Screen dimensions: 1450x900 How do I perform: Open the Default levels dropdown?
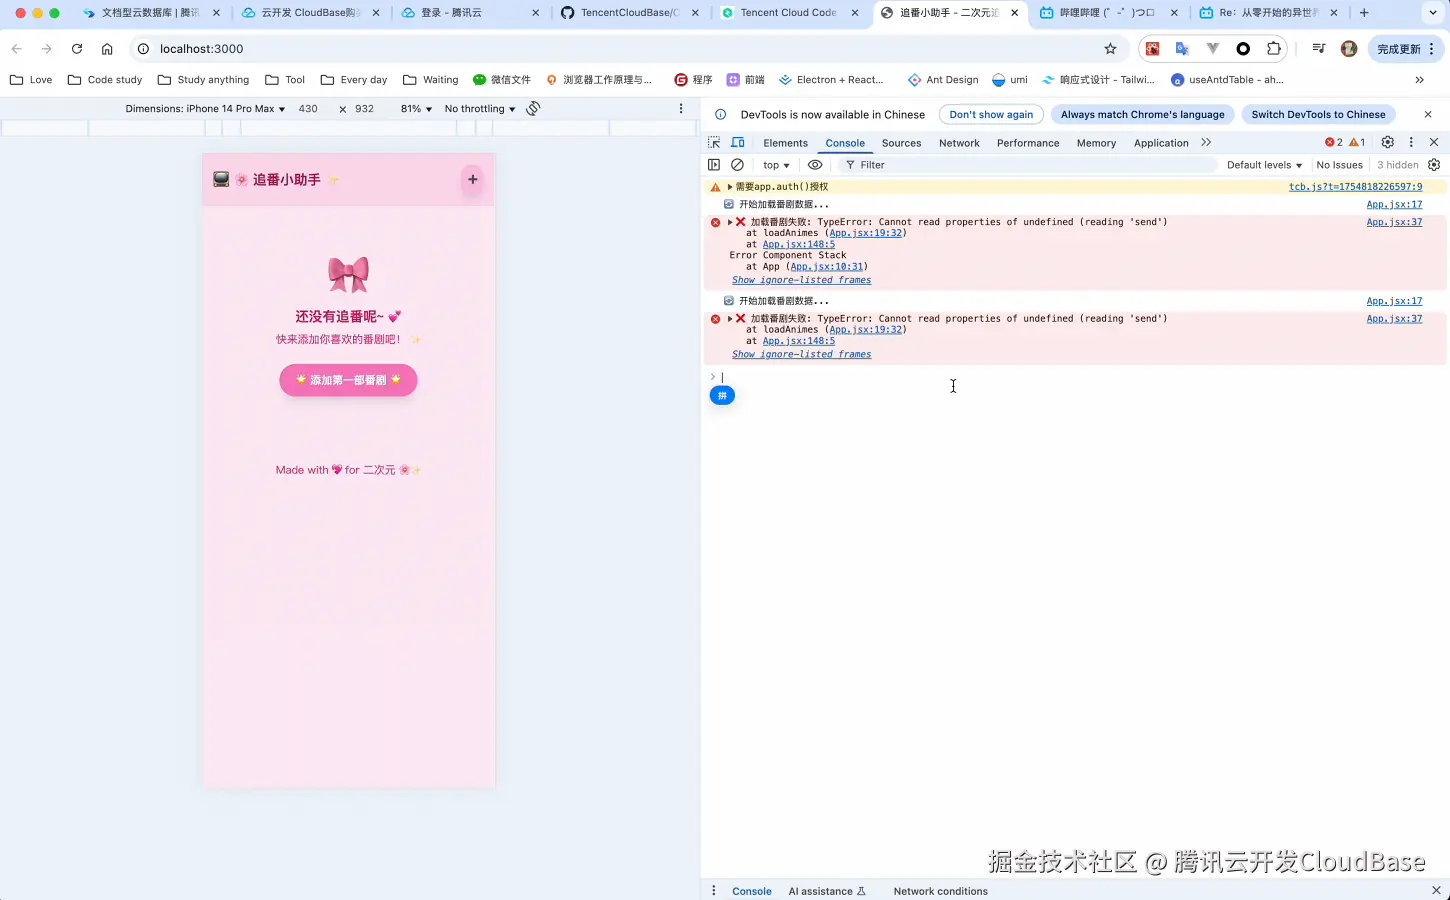[1263, 164]
